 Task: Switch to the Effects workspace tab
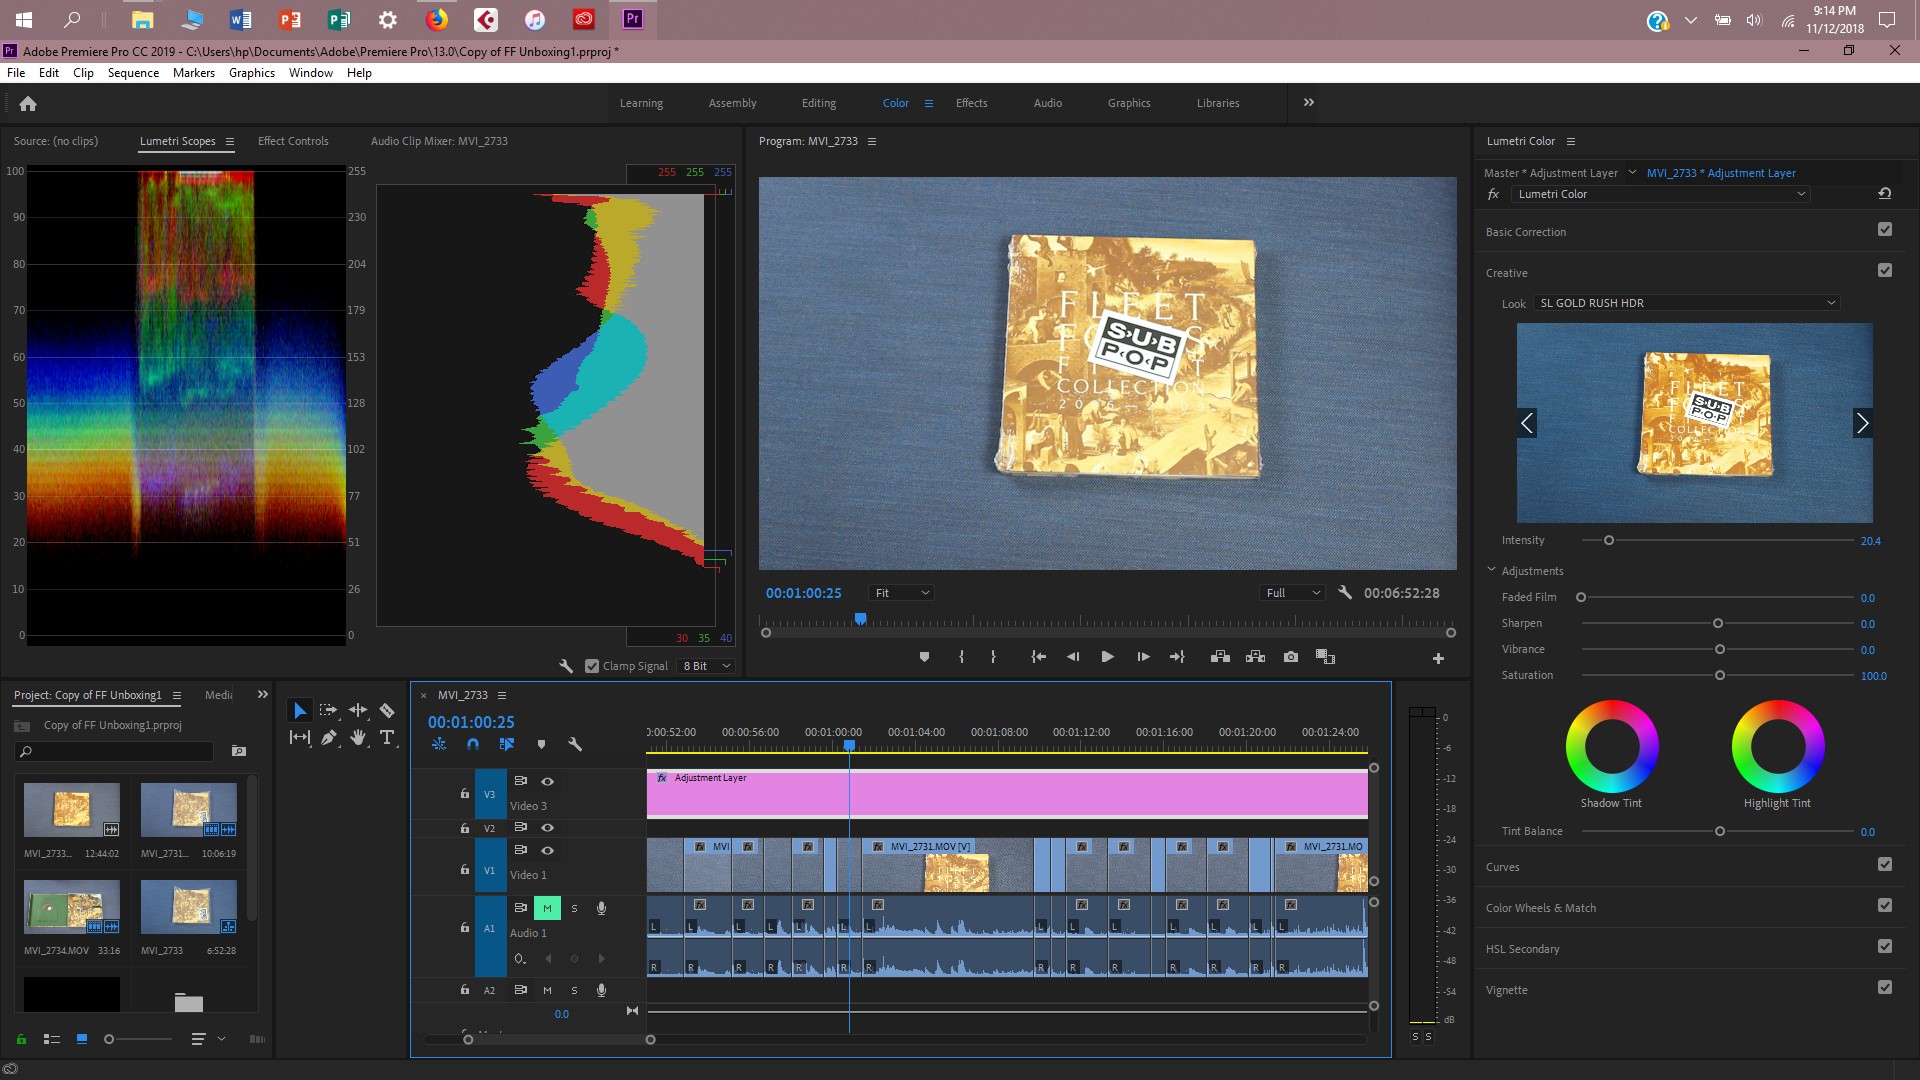point(970,103)
